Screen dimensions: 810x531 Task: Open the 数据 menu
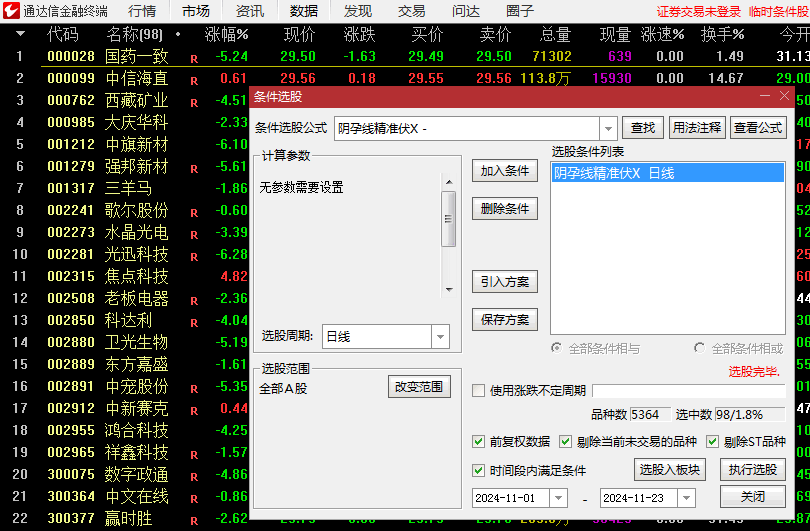304,11
